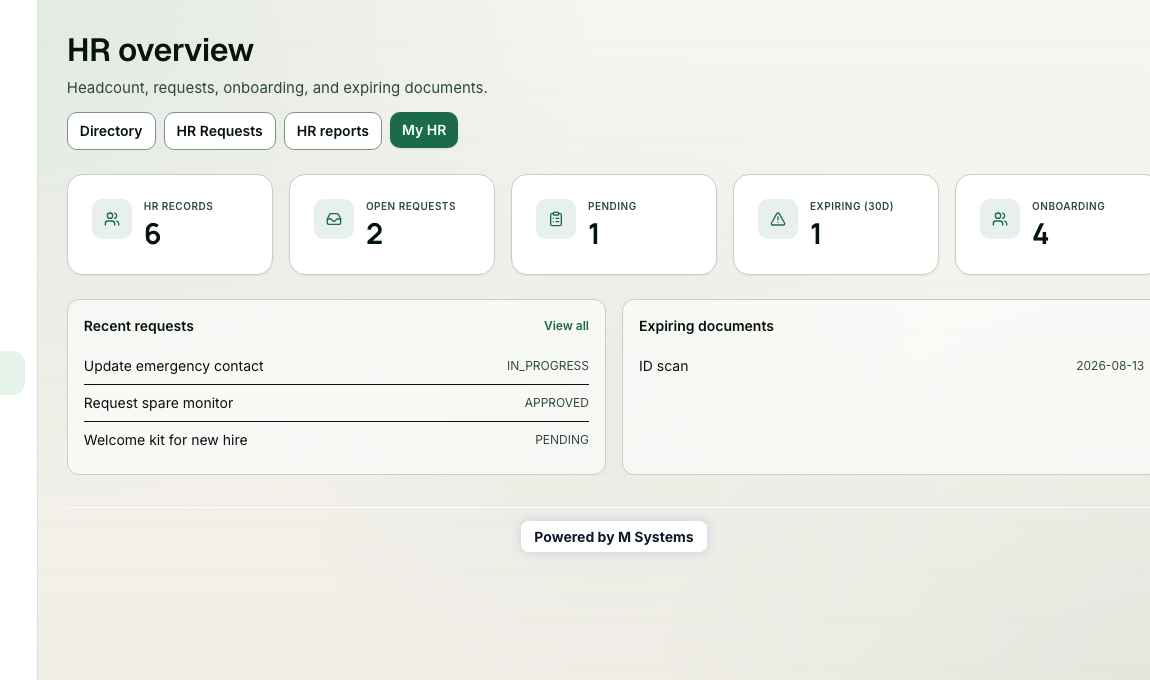The height and width of the screenshot is (680, 1150).
Task: Click the Open Requests inbox icon
Action: [334, 219]
